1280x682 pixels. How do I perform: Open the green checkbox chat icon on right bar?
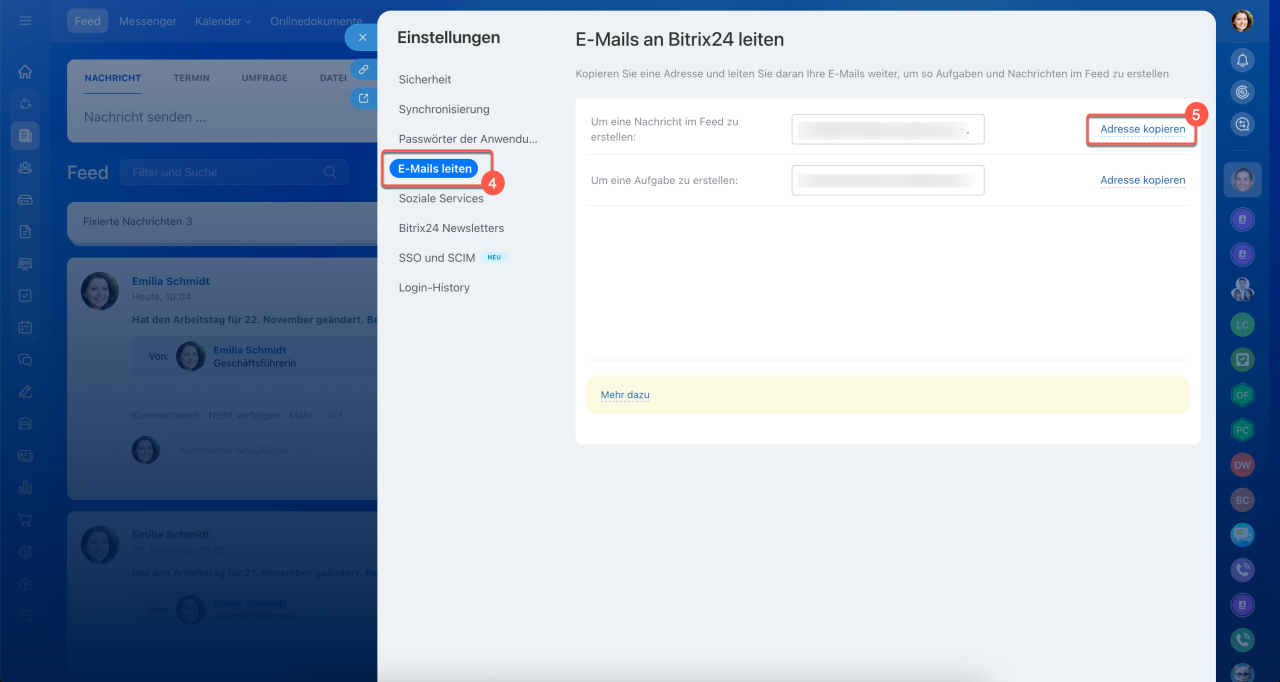(x=1242, y=360)
